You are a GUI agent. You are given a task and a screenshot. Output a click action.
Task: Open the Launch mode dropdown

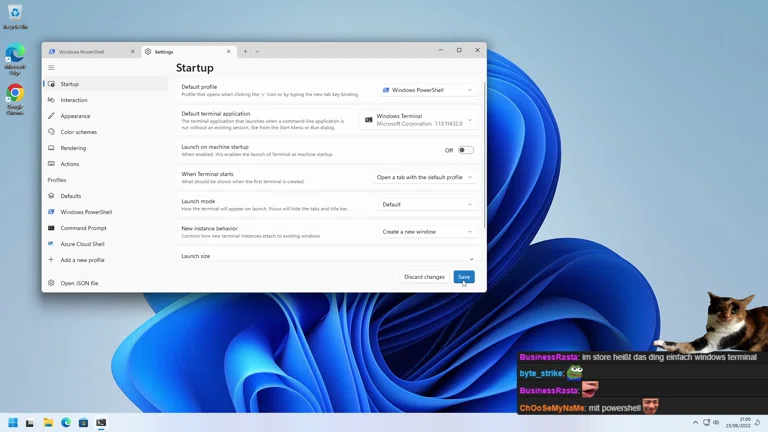pos(427,204)
